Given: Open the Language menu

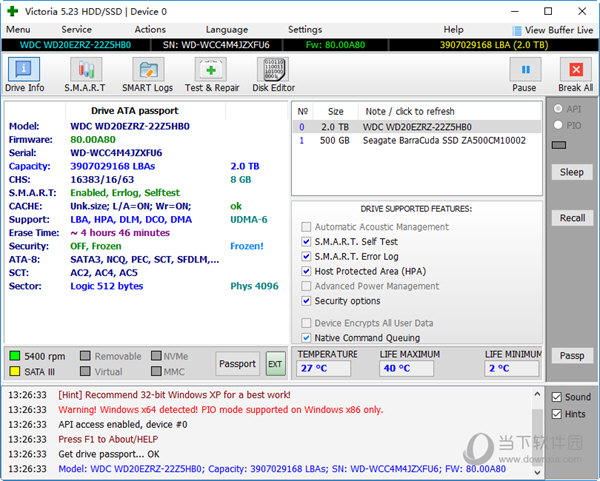Looking at the screenshot, I should tap(226, 30).
